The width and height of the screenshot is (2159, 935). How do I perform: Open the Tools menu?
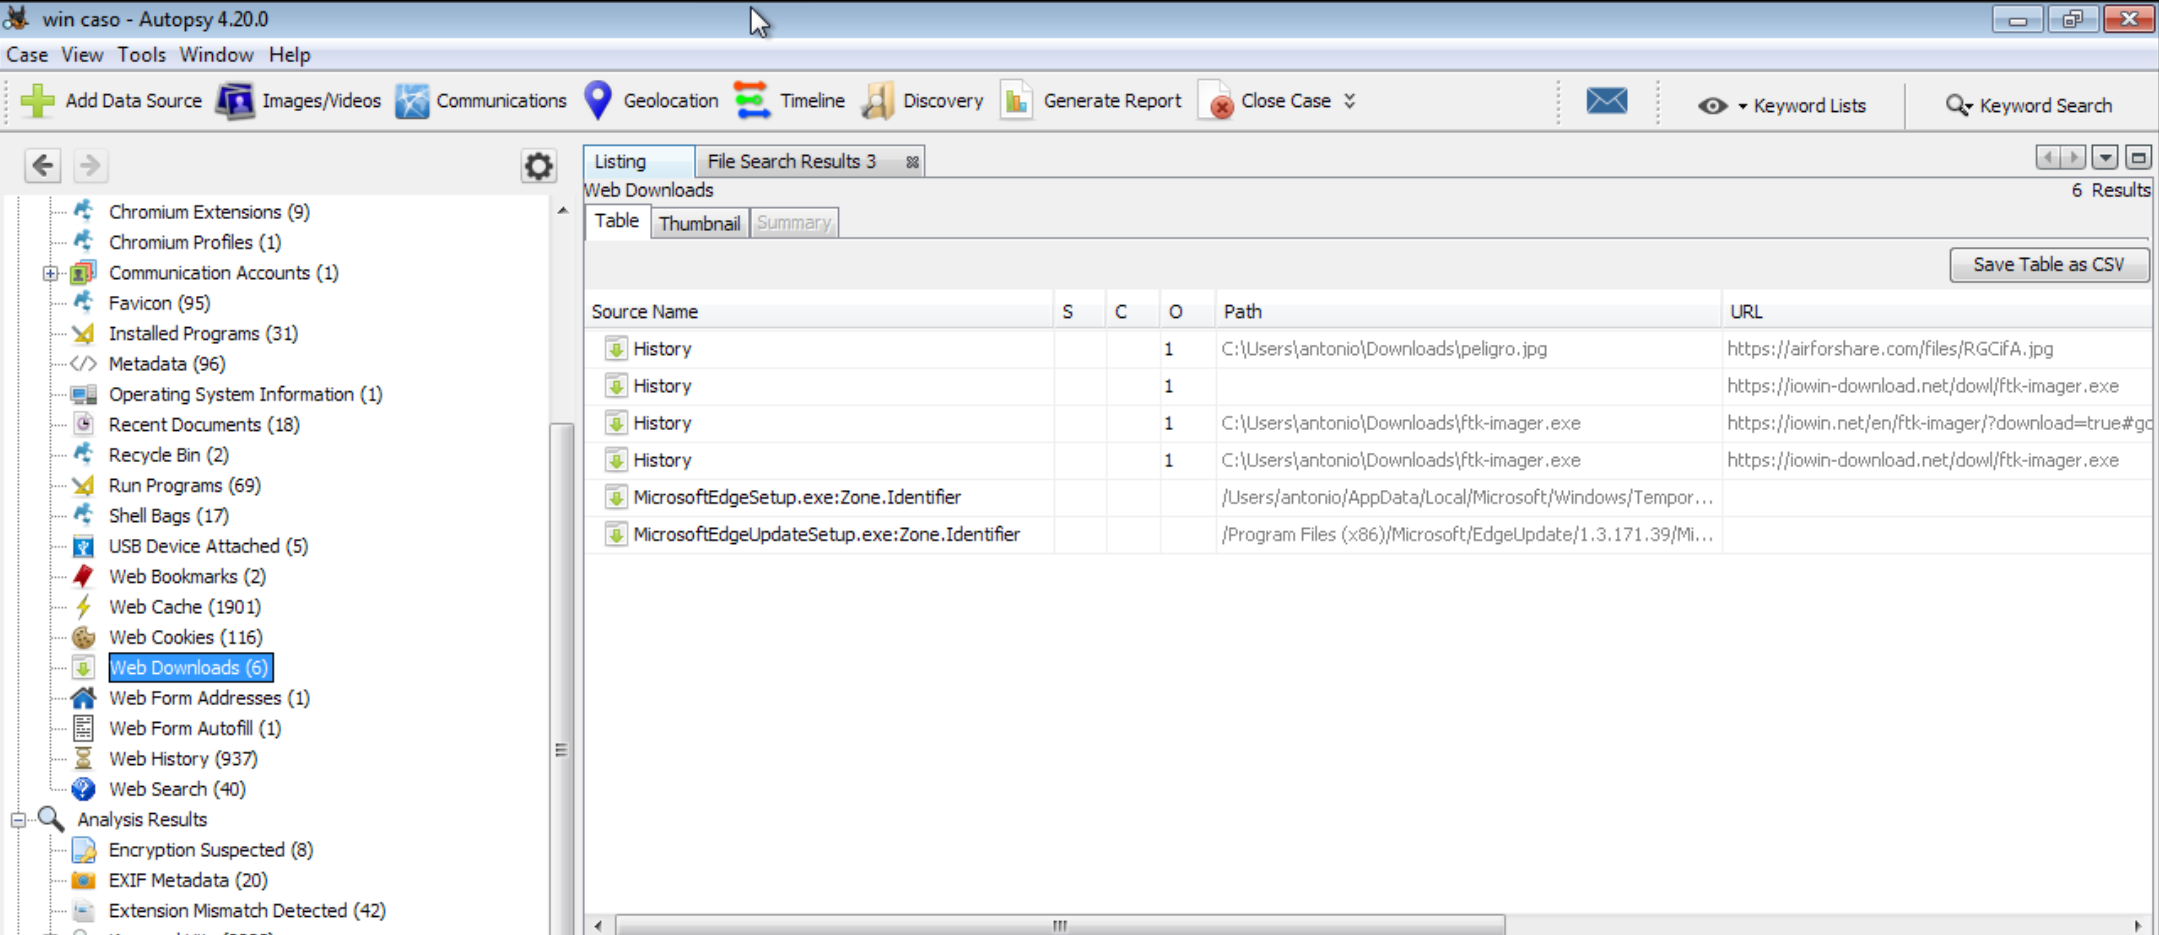141,55
